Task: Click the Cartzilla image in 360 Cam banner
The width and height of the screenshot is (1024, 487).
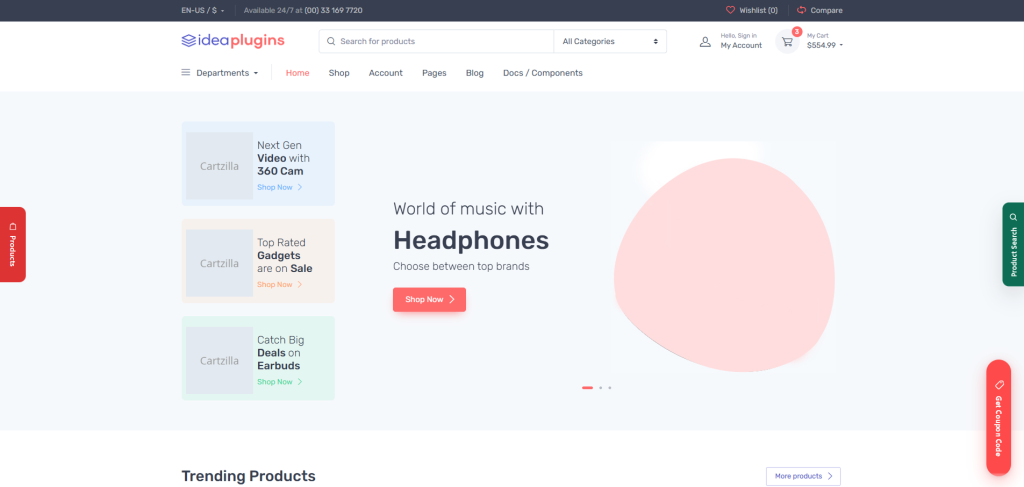Action: point(219,166)
